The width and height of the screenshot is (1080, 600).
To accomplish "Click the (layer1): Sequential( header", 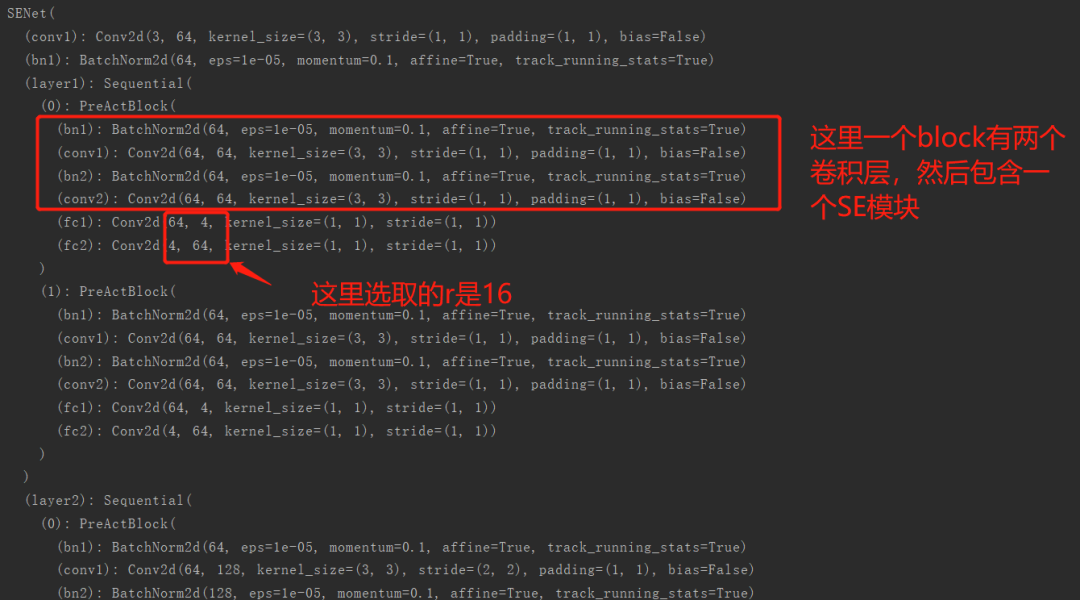I will 108,83.
